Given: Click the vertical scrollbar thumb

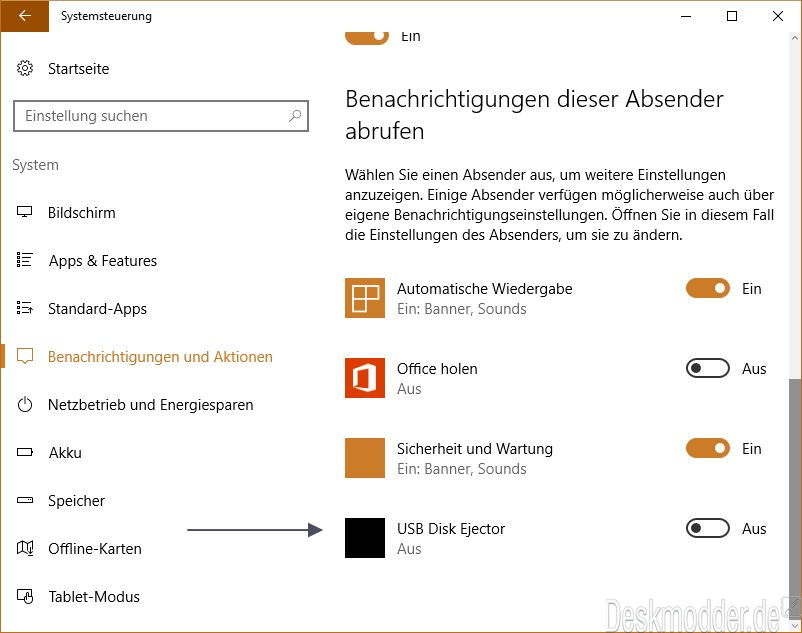Looking at the screenshot, I should pyautogui.click(x=794, y=499).
